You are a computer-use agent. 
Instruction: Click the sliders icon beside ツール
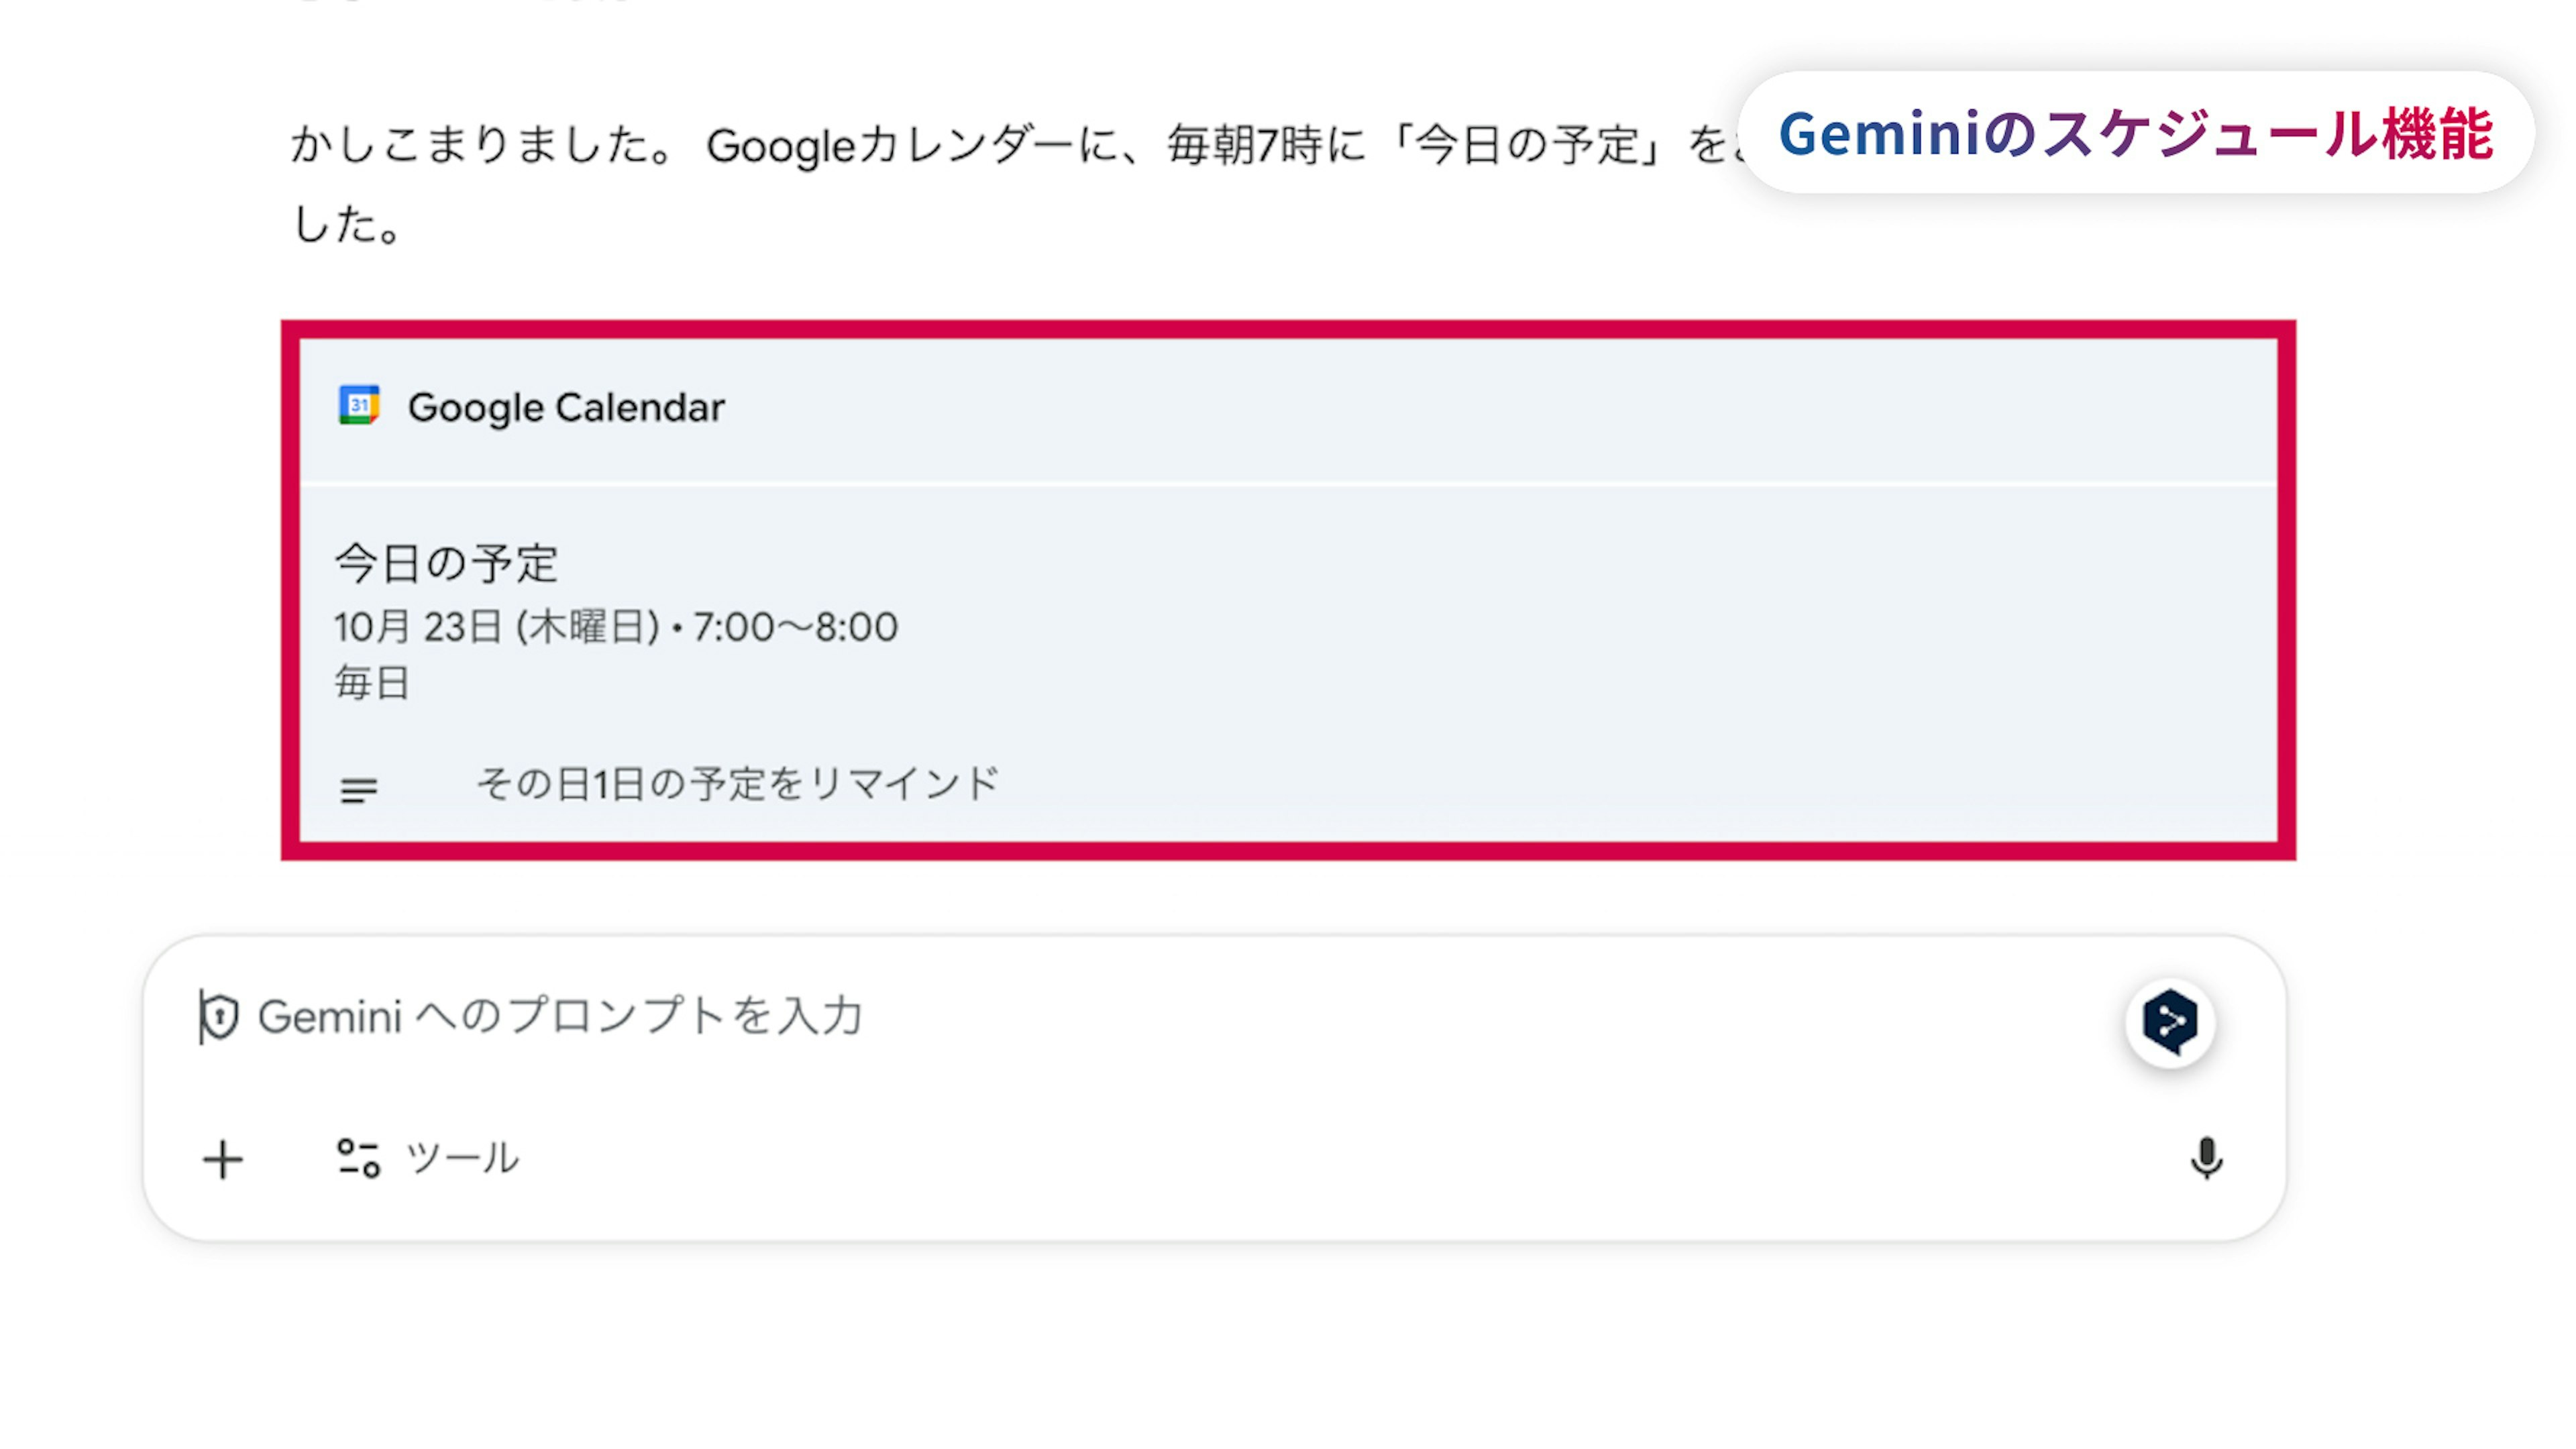(x=358, y=1159)
